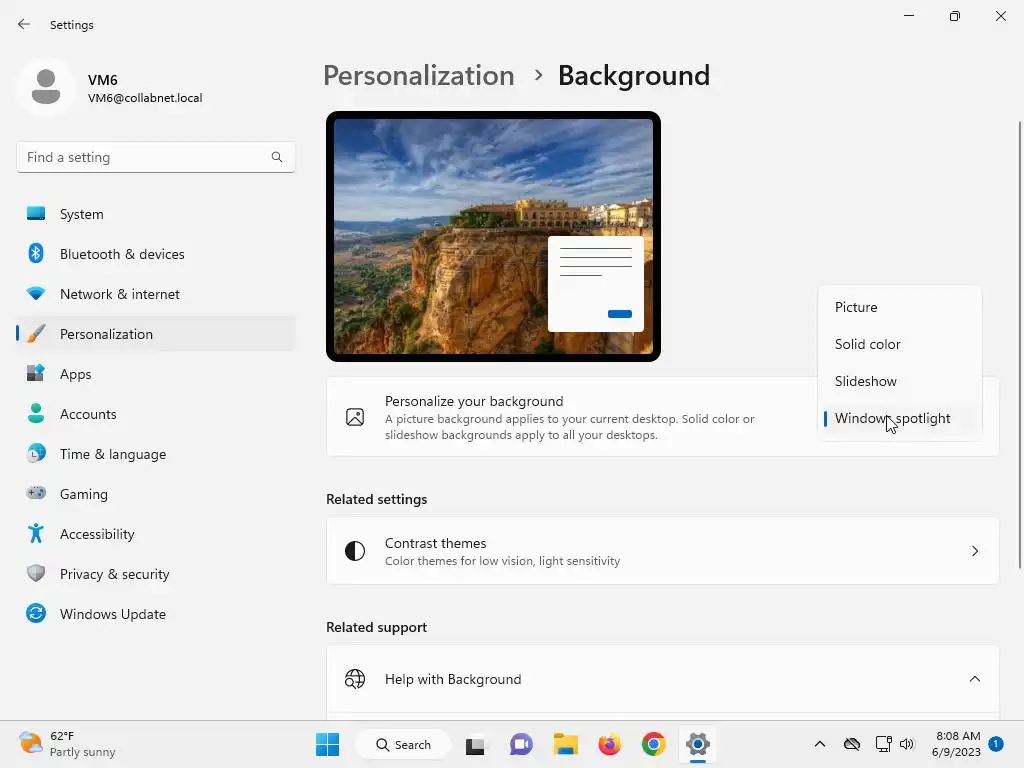This screenshot has width=1024, height=768.
Task: Click the Accessibility figure icon
Action: 36,534
